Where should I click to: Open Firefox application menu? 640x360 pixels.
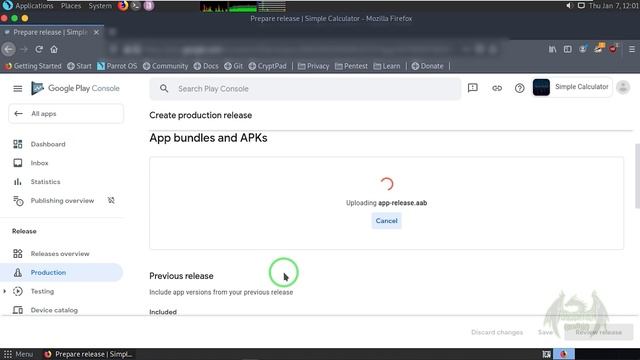click(x=631, y=49)
